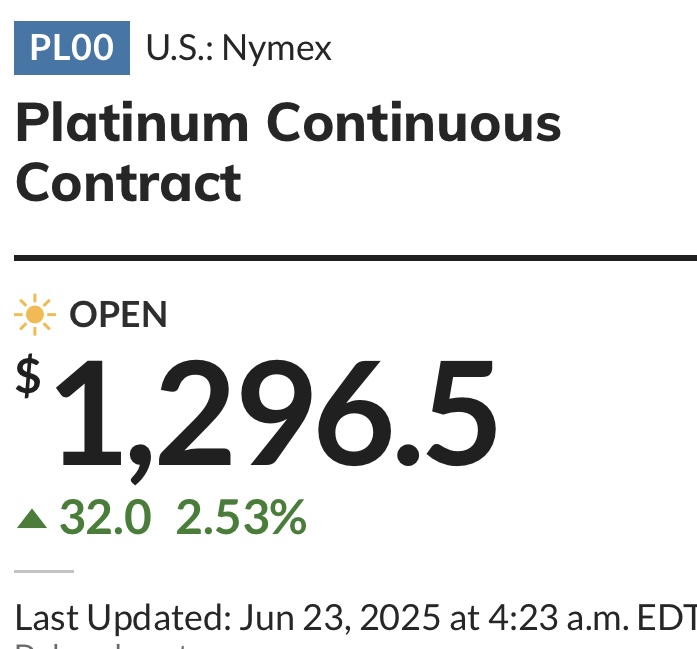The height and width of the screenshot is (649, 697).
Task: Click the 32.0 point change value
Action: 105,517
